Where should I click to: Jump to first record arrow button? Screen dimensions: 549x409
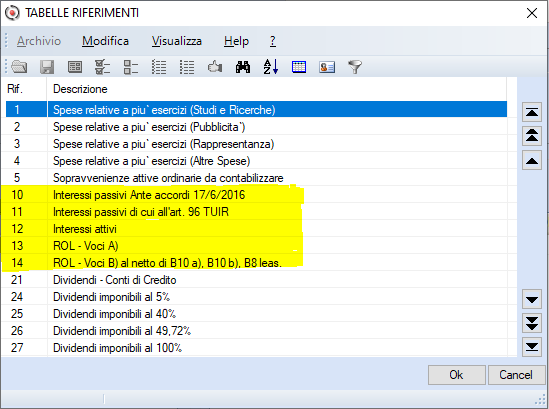pyautogui.click(x=532, y=112)
